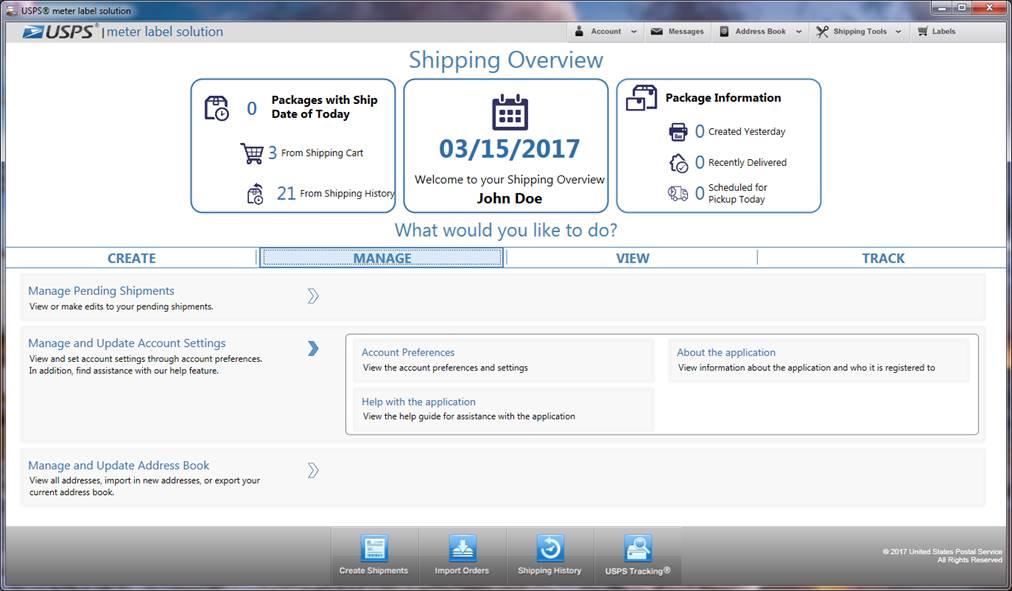Click the 0 Recently Delivered count
The width and height of the screenshot is (1012, 591).
coord(700,163)
